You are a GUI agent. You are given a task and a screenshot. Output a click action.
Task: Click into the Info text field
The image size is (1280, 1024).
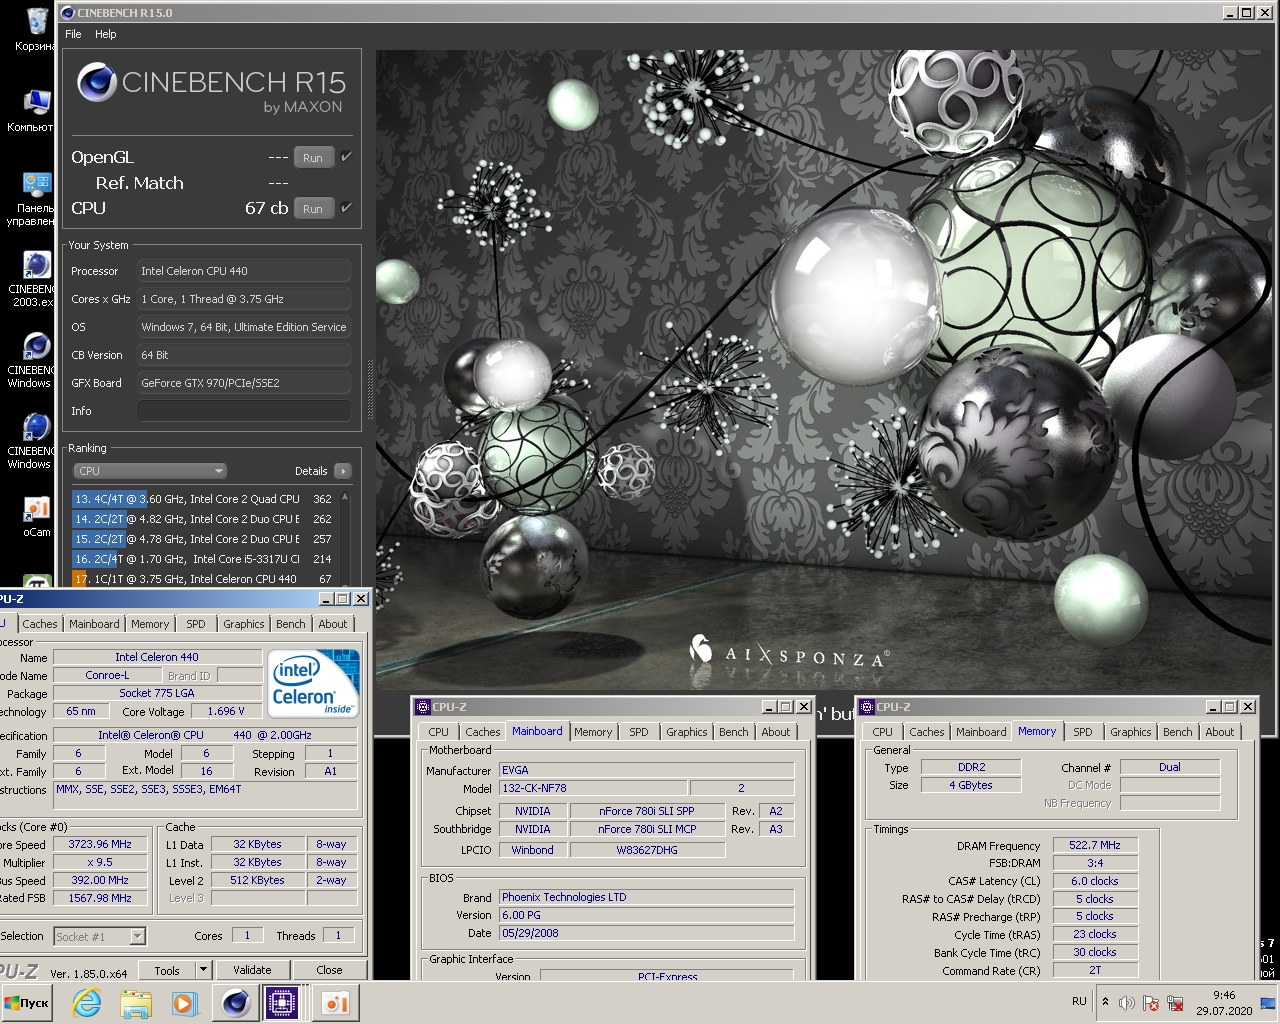(x=244, y=411)
